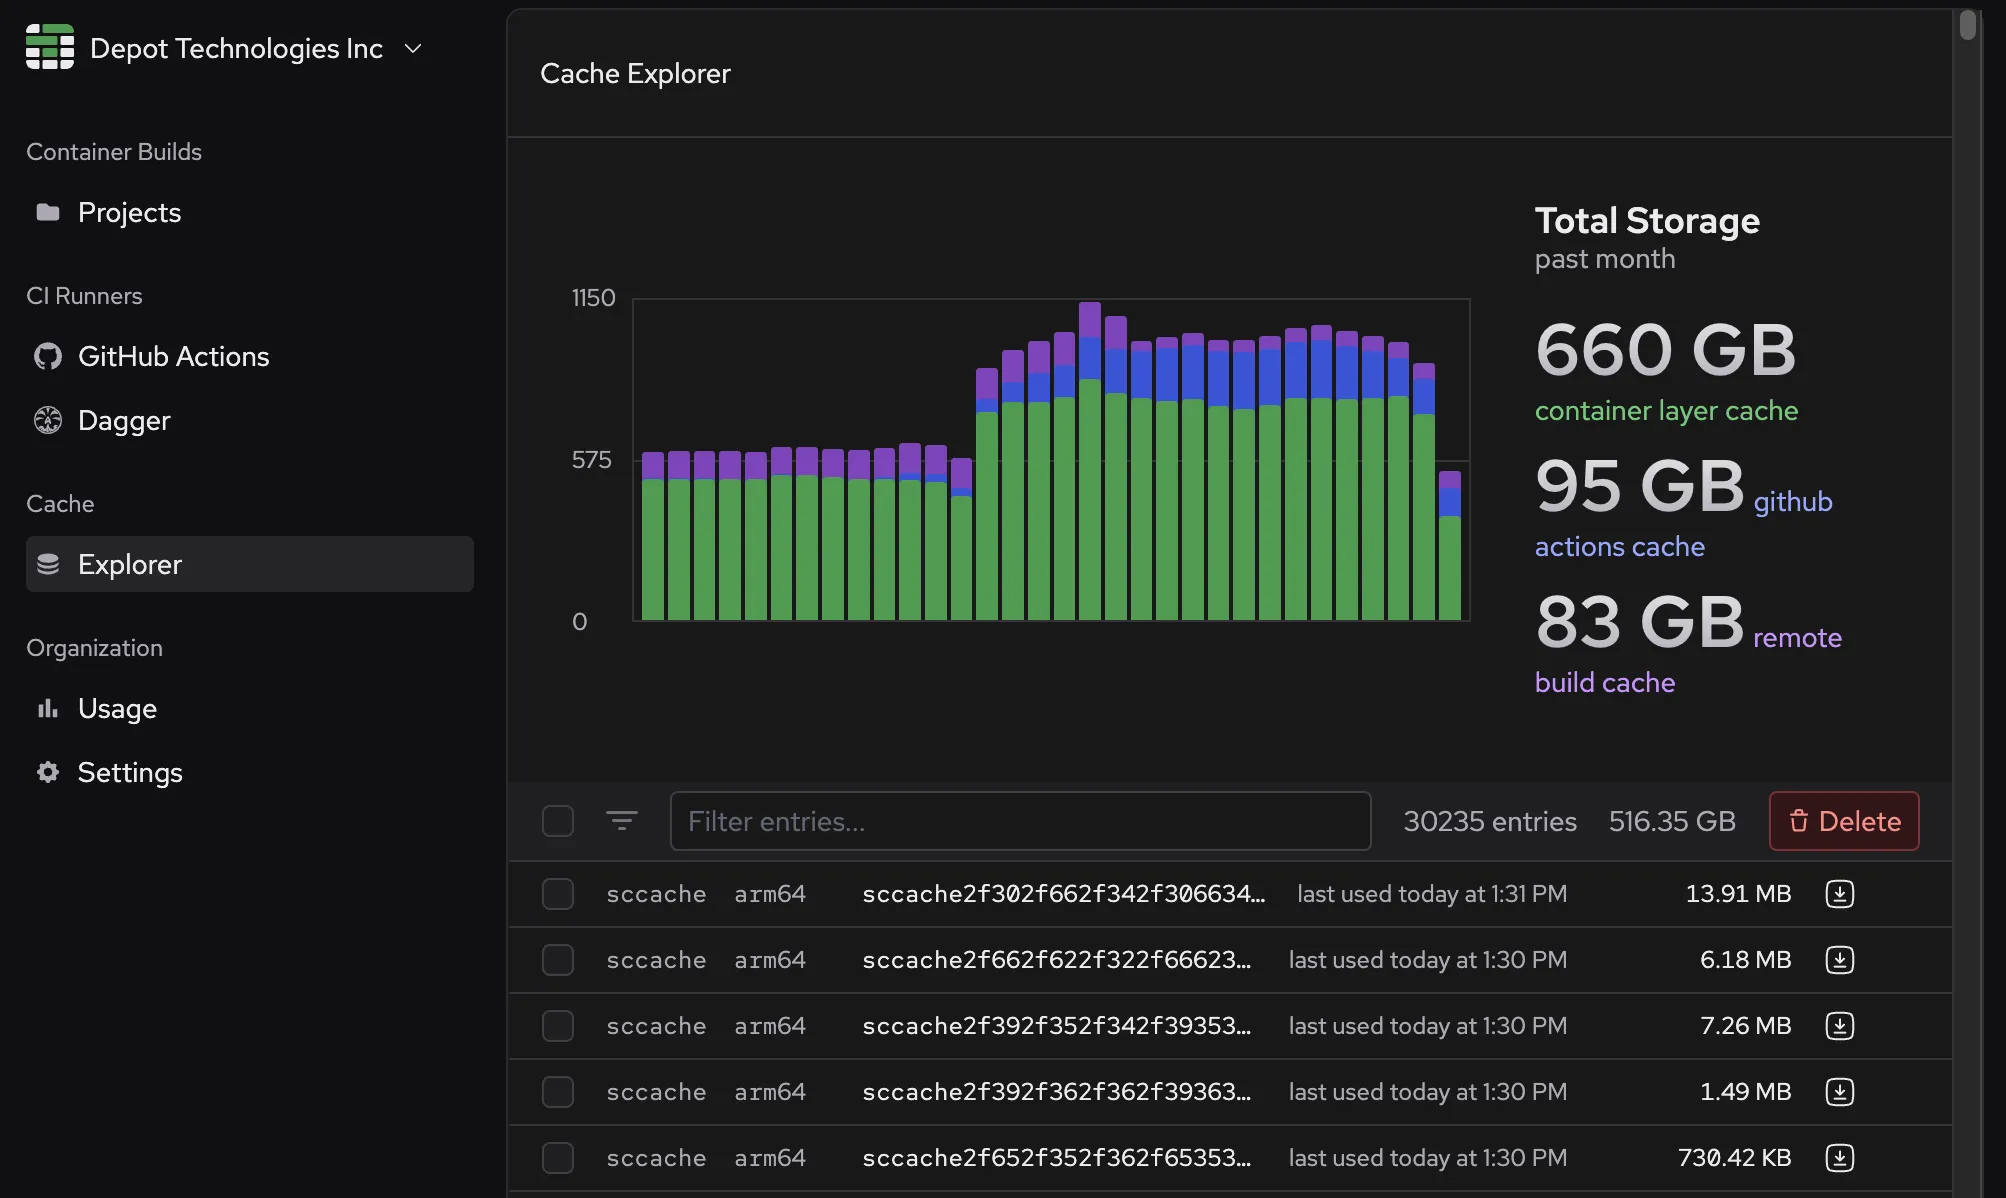Viewport: 2006px width, 1198px height.
Task: Click the sccache2f392f362f362f39363 entry name
Action: tap(1056, 1092)
